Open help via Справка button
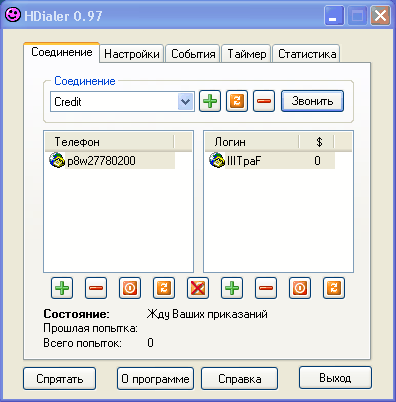396x402 pixels. [240, 379]
